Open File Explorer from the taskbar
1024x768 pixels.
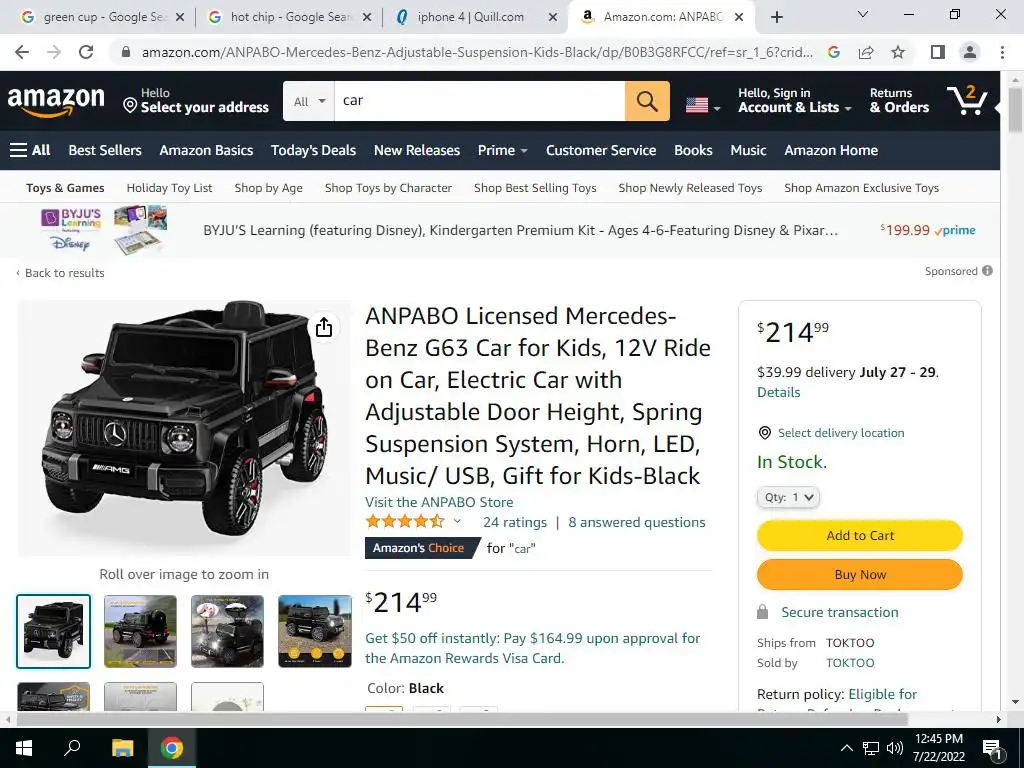[x=123, y=748]
